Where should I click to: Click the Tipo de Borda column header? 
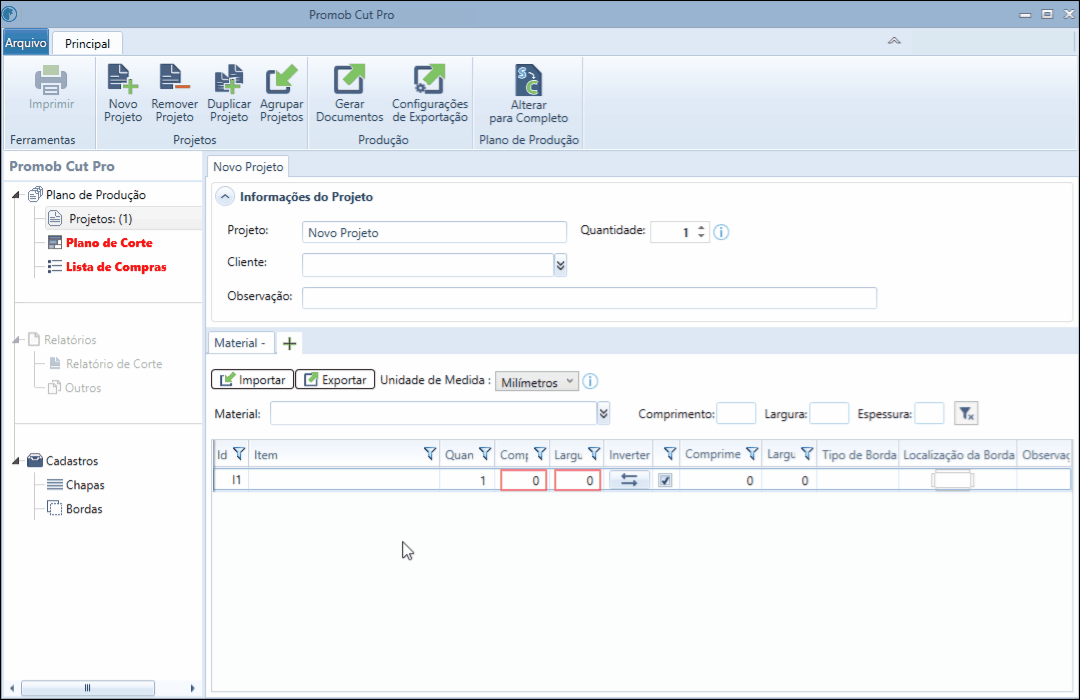coord(858,455)
